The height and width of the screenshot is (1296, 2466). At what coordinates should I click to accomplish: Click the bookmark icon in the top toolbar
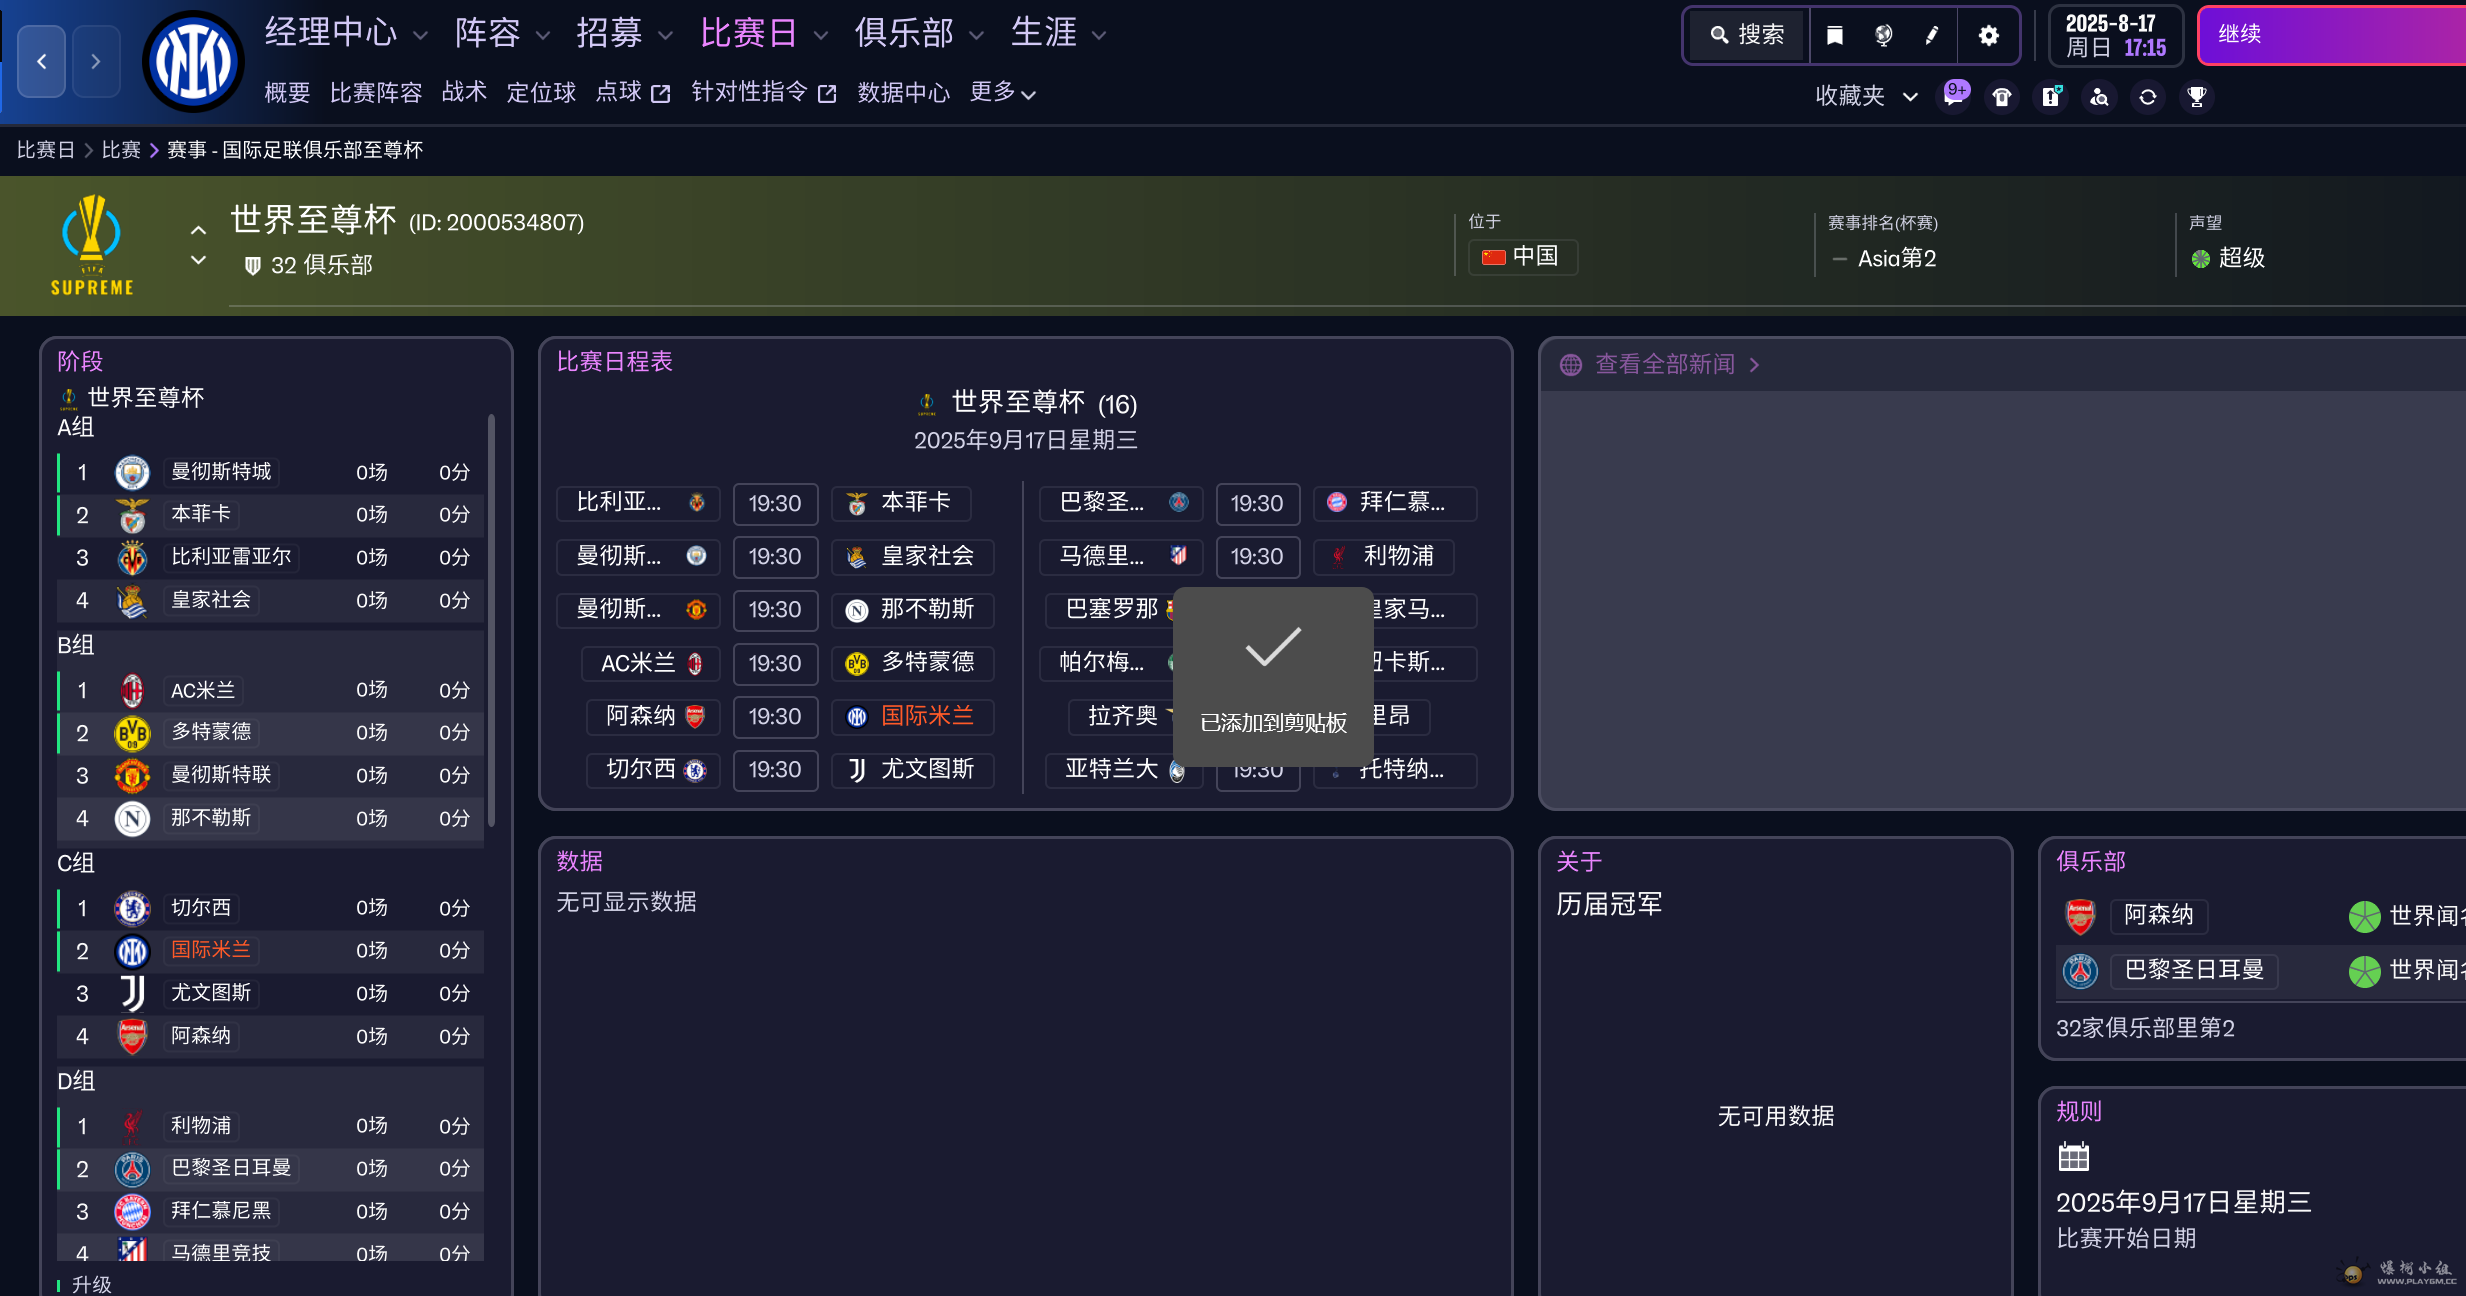coord(1835,36)
